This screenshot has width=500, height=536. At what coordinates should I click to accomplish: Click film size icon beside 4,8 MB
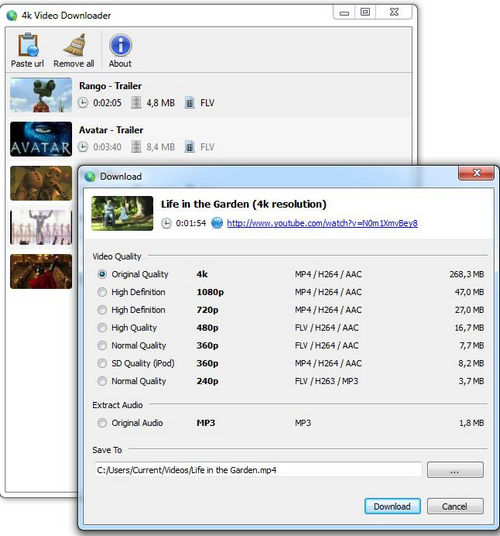click(136, 103)
